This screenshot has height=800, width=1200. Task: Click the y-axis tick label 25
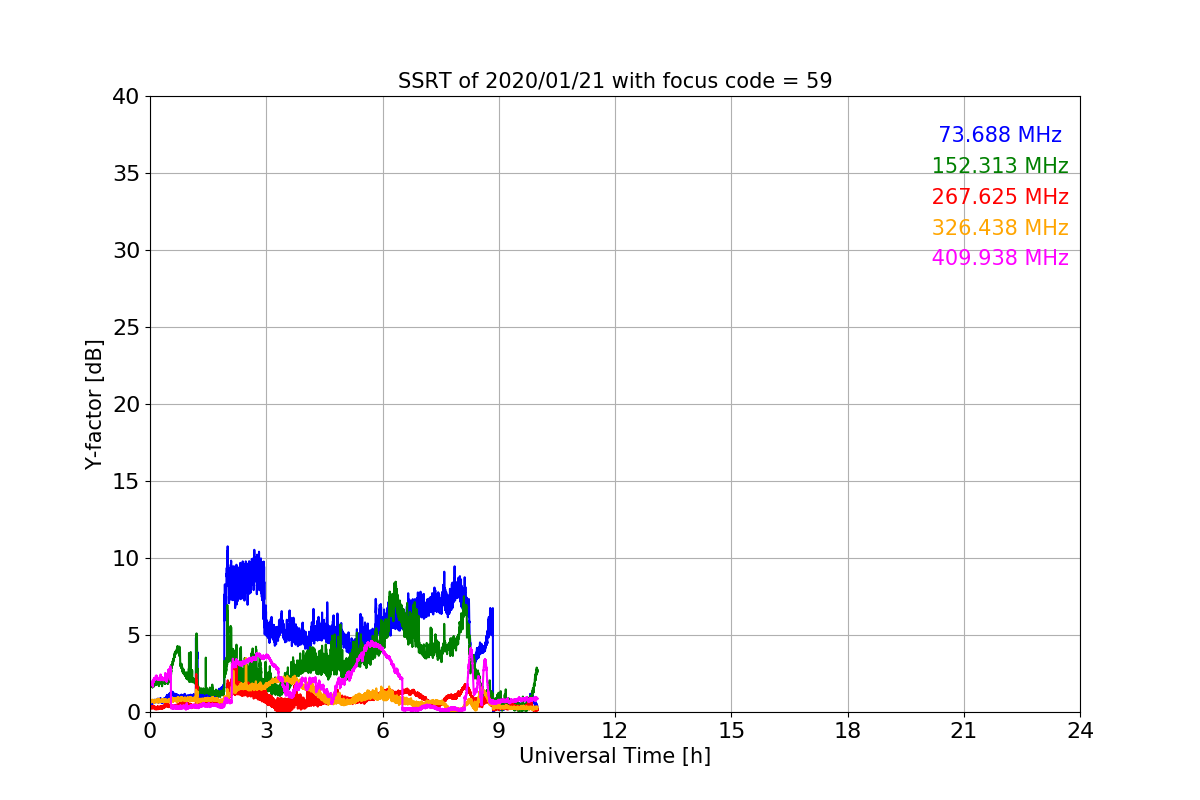(x=127, y=328)
